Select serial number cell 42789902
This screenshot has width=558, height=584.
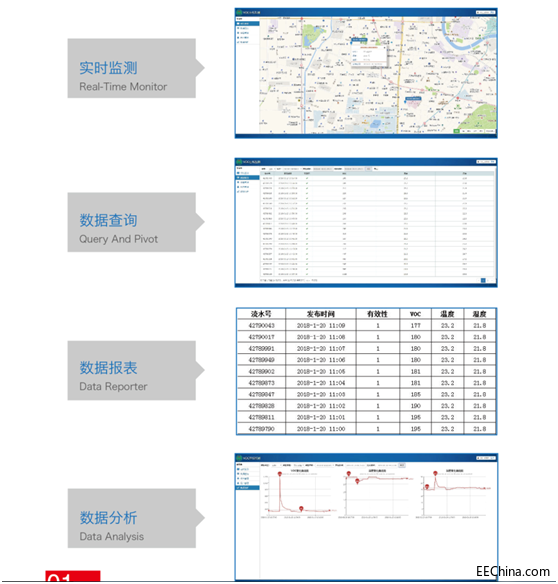[x=261, y=371]
